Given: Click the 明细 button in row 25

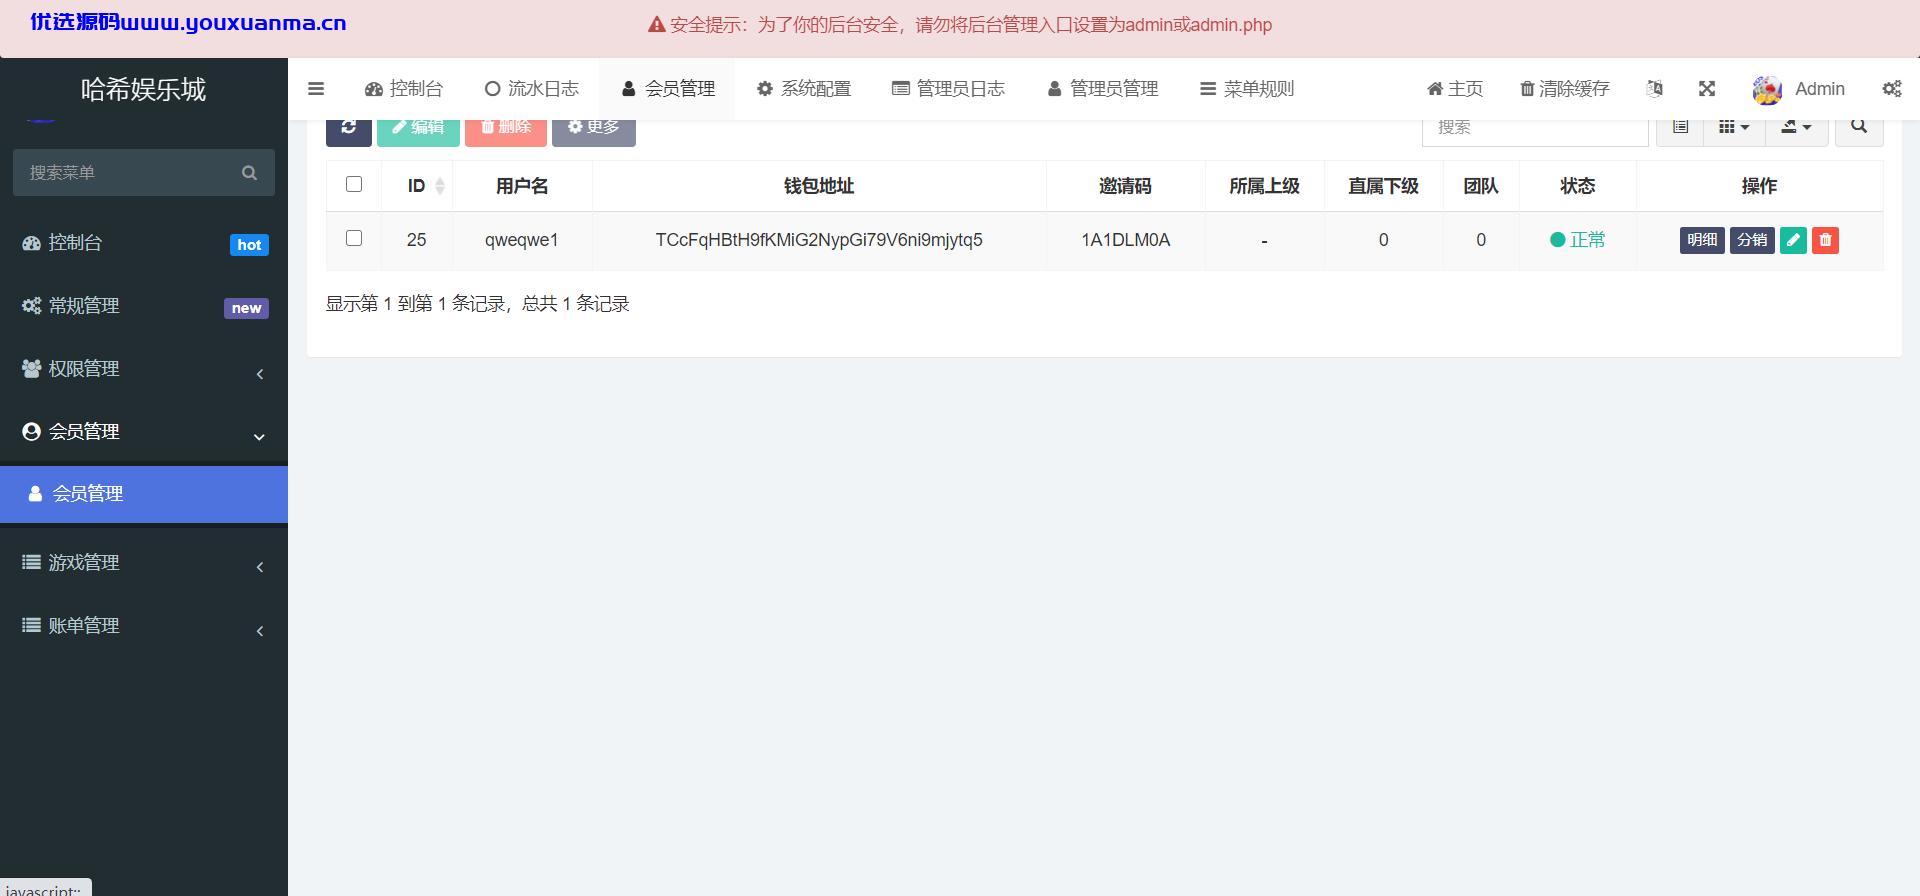Looking at the screenshot, I should click(x=1702, y=240).
